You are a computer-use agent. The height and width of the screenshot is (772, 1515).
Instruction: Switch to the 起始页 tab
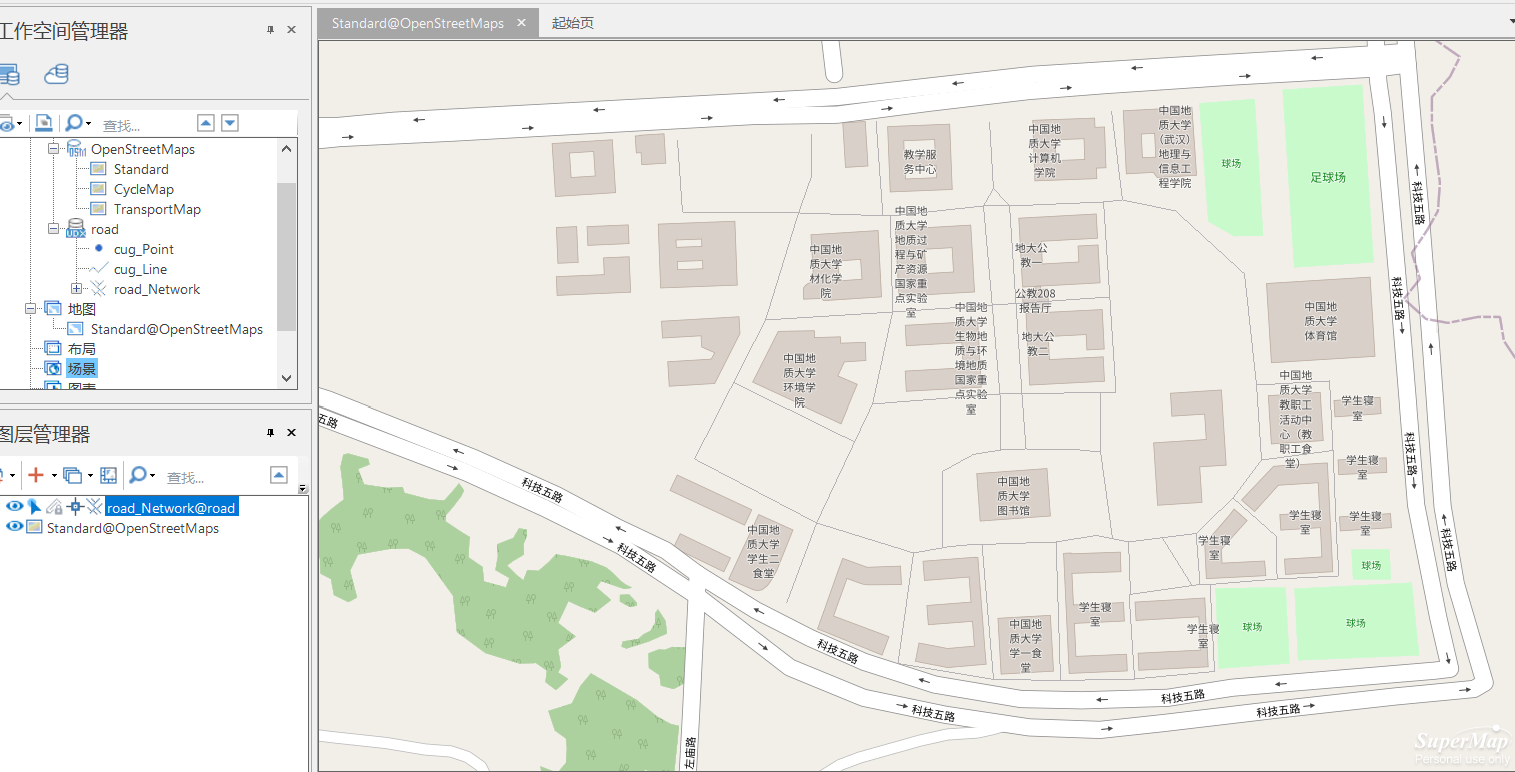(573, 22)
